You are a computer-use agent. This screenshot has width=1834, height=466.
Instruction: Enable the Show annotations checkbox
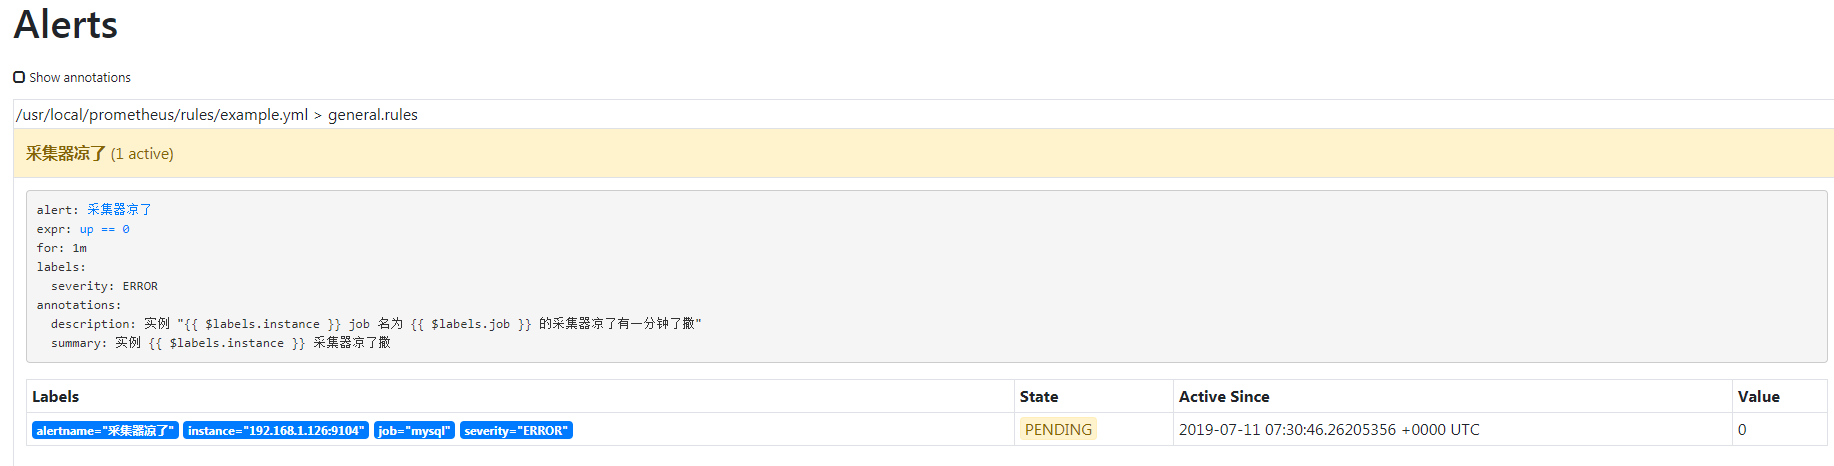pos(19,77)
